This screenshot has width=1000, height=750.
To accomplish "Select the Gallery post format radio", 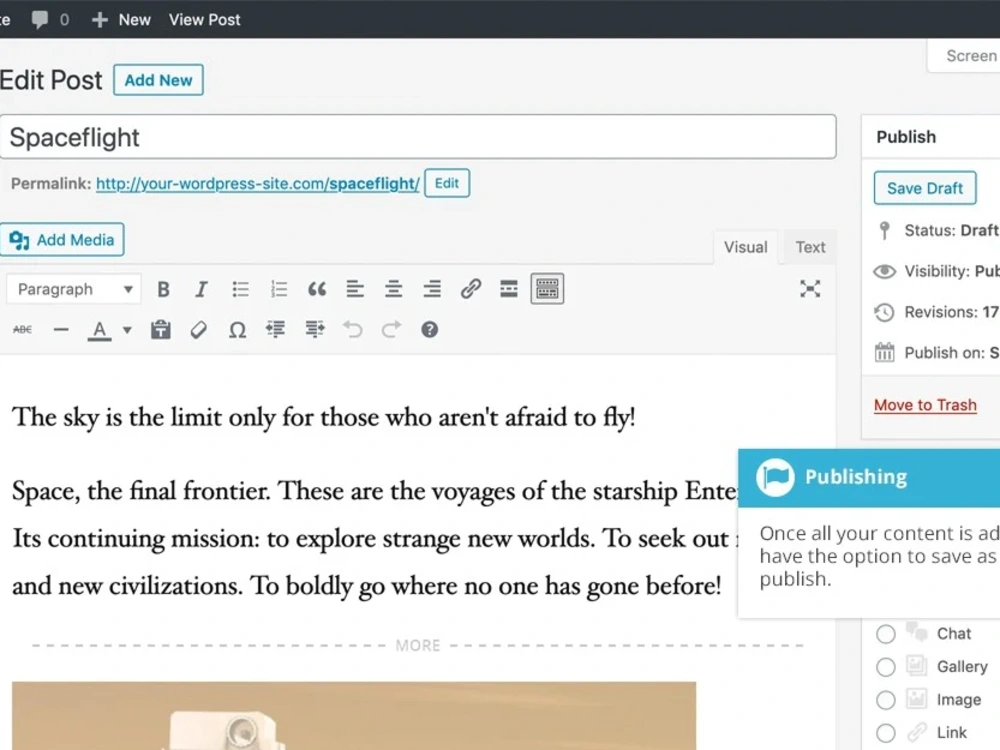I will pos(885,667).
